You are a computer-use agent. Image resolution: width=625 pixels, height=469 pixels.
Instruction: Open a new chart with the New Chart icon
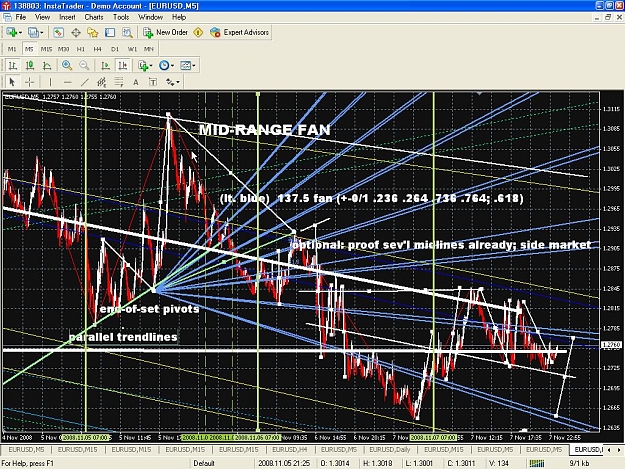click(11, 32)
